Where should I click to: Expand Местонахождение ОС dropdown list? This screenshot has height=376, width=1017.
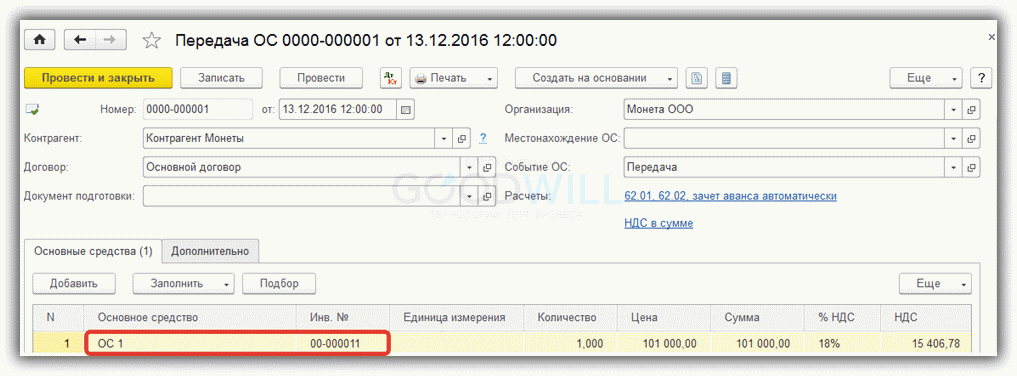tap(953, 138)
